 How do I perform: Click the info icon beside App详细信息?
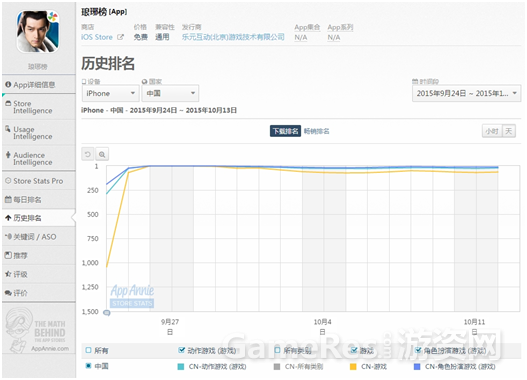click(8, 84)
